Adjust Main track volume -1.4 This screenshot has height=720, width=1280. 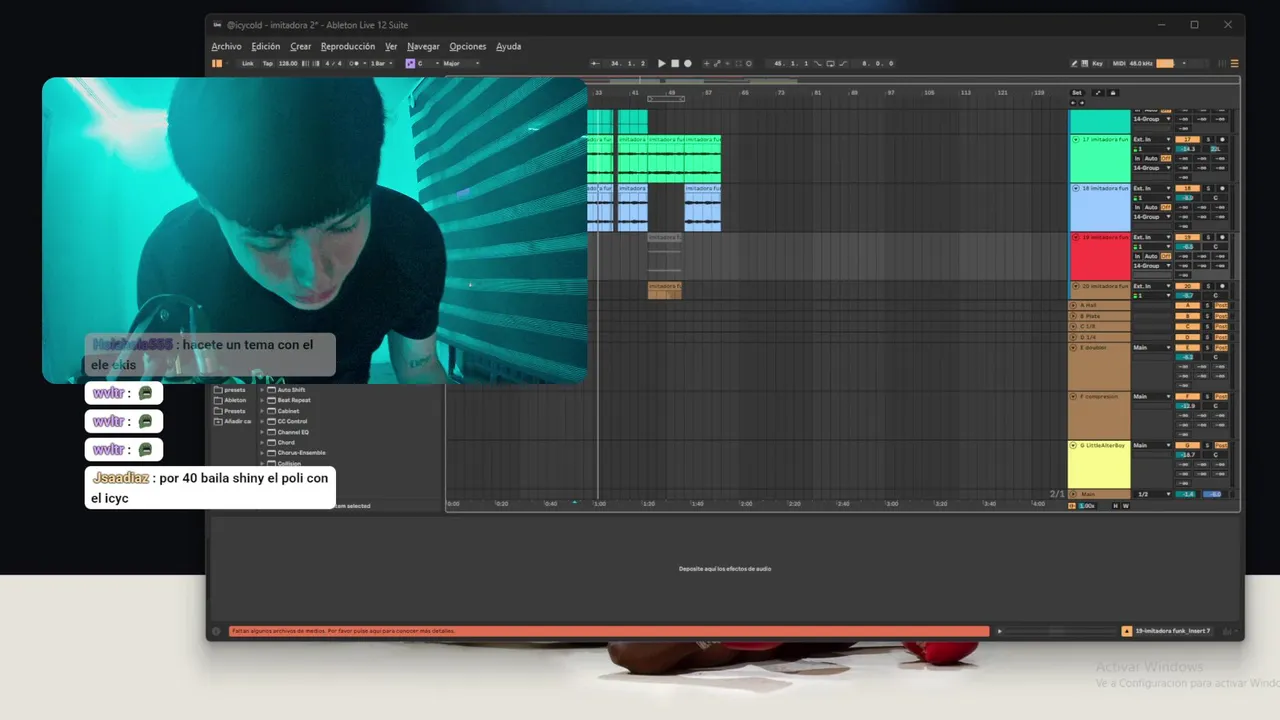pyautogui.click(x=1187, y=494)
